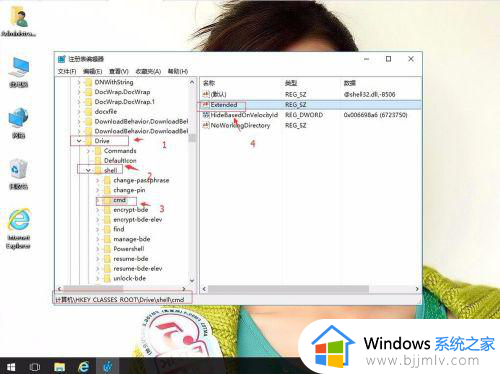The height and width of the screenshot is (374, 500).
Task: Expand the DNWithString key
Action: pyautogui.click(x=79, y=82)
